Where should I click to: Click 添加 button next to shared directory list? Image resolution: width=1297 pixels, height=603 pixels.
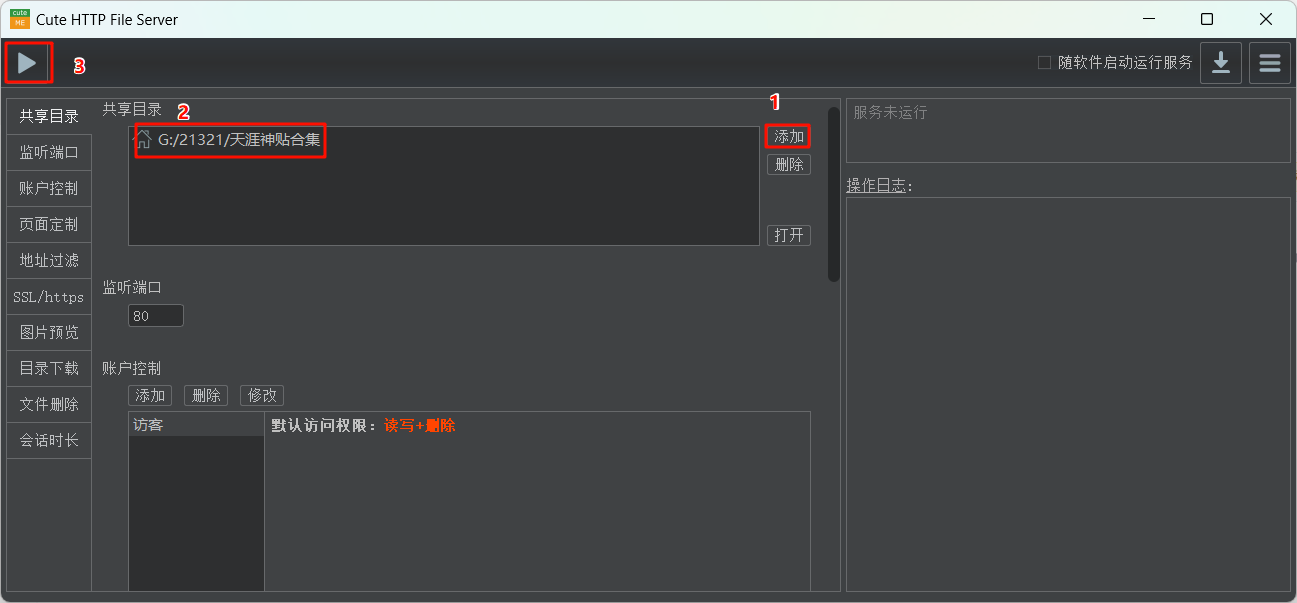(789, 136)
